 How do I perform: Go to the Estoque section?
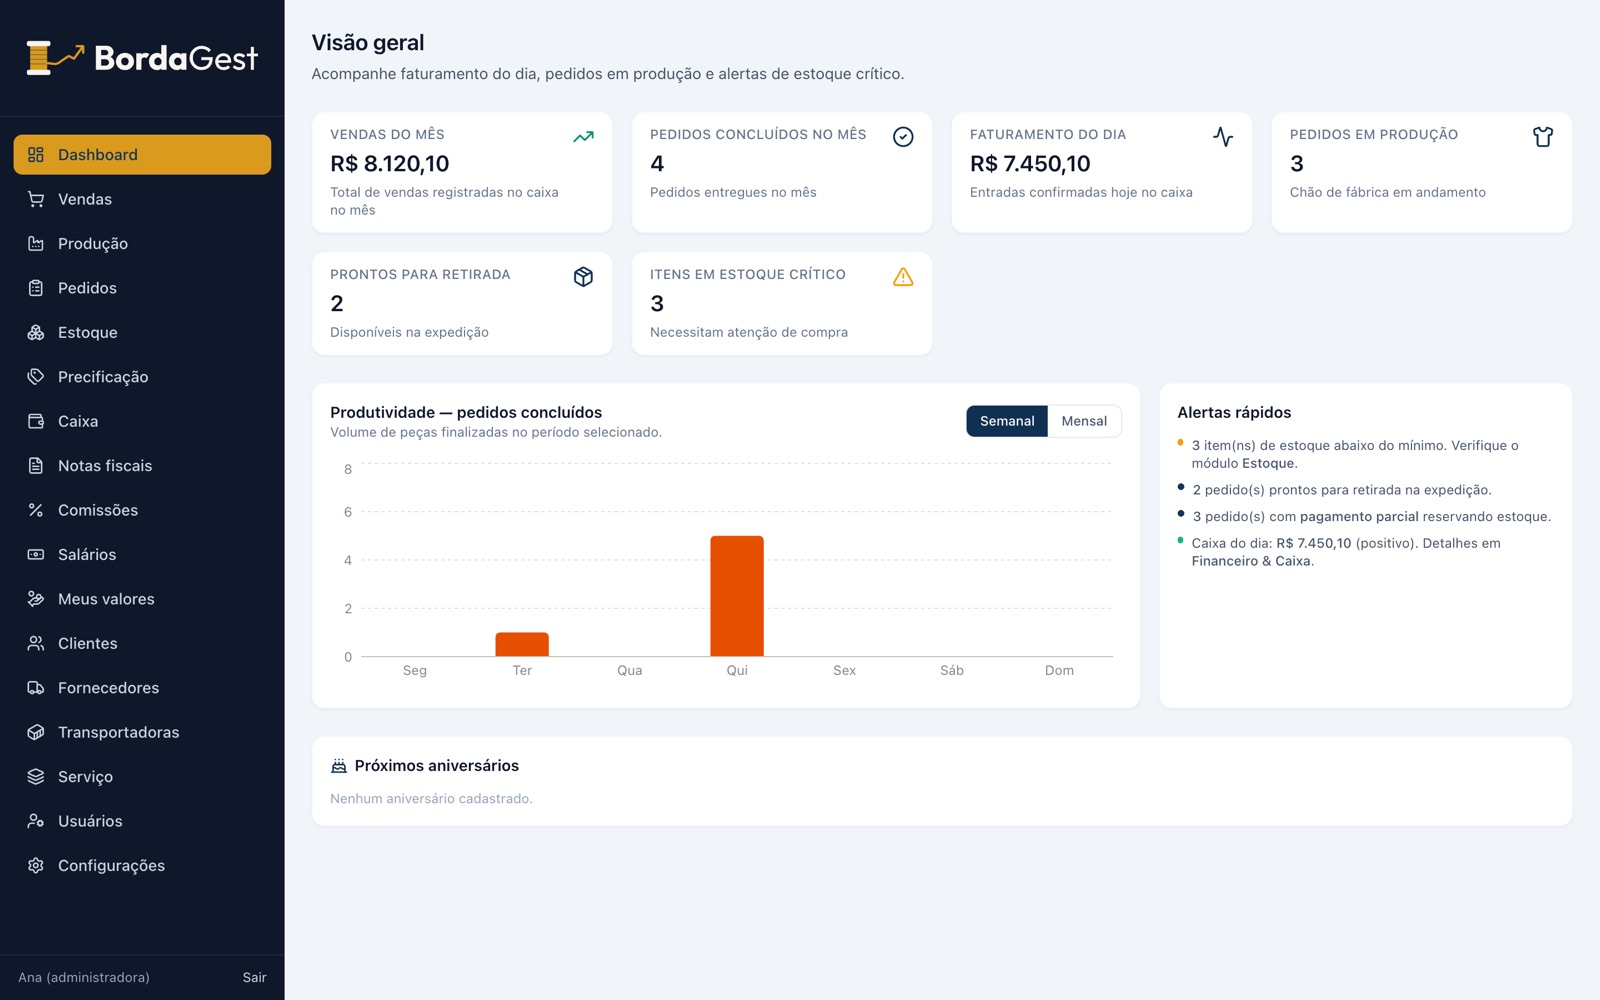pyautogui.click(x=142, y=332)
